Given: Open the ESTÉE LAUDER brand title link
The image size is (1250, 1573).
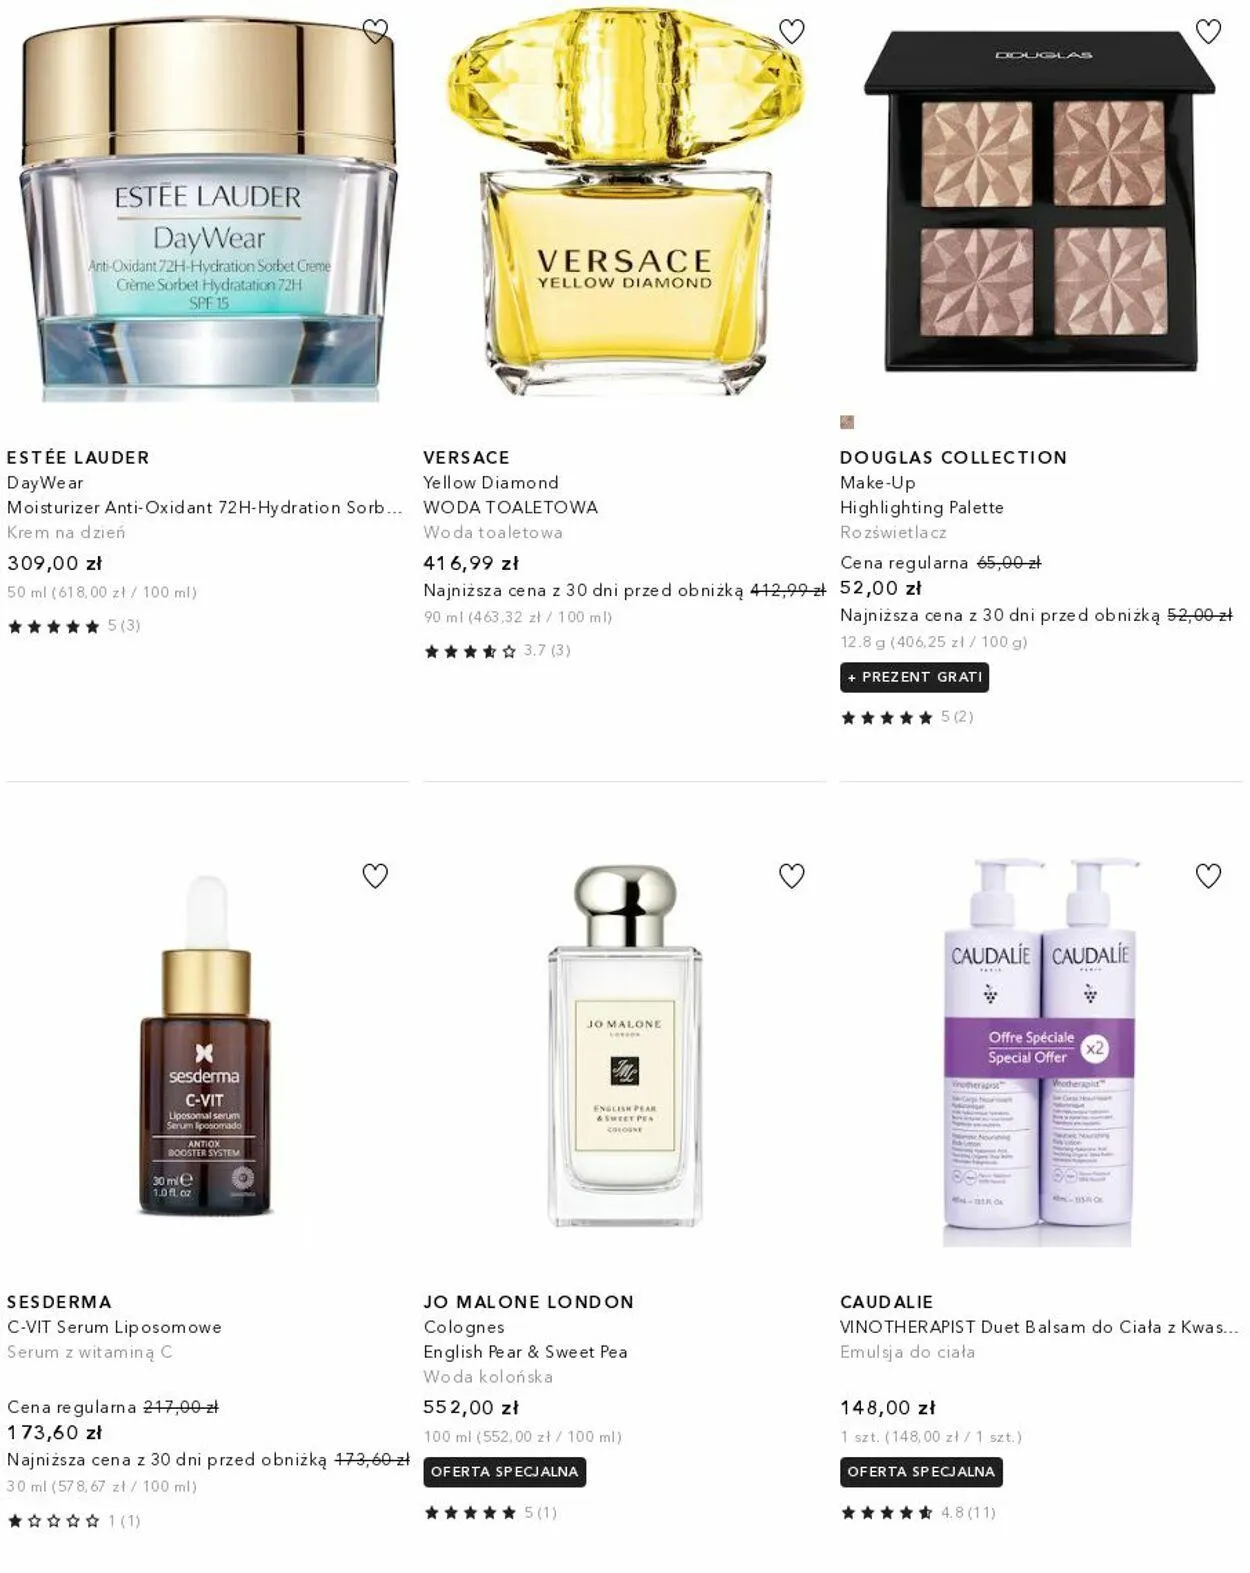Looking at the screenshot, I should (78, 457).
